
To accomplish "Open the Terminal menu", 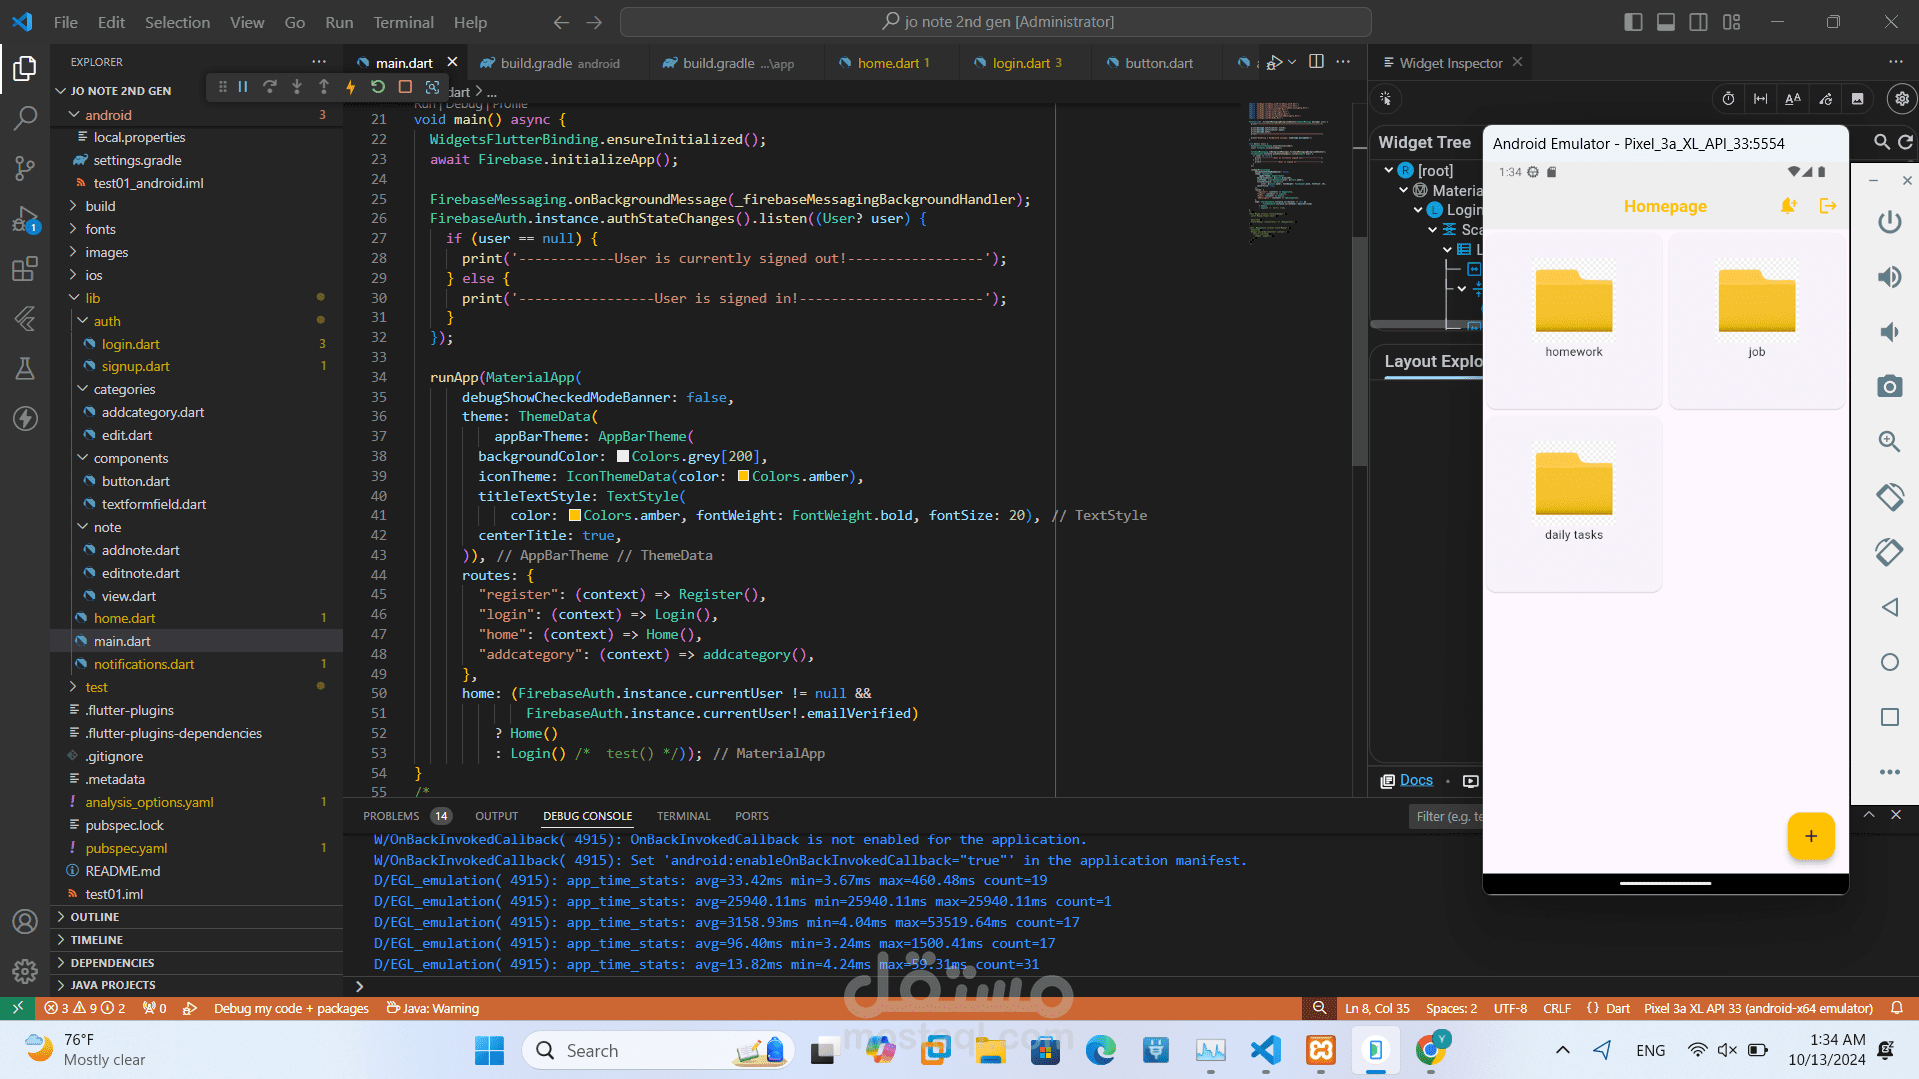I will (x=403, y=22).
